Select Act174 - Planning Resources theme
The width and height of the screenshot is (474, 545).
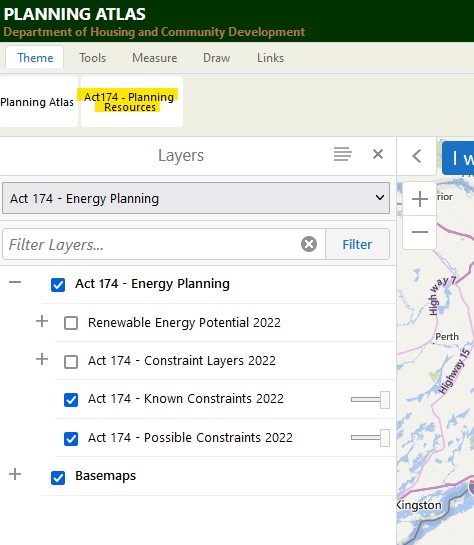(x=131, y=102)
